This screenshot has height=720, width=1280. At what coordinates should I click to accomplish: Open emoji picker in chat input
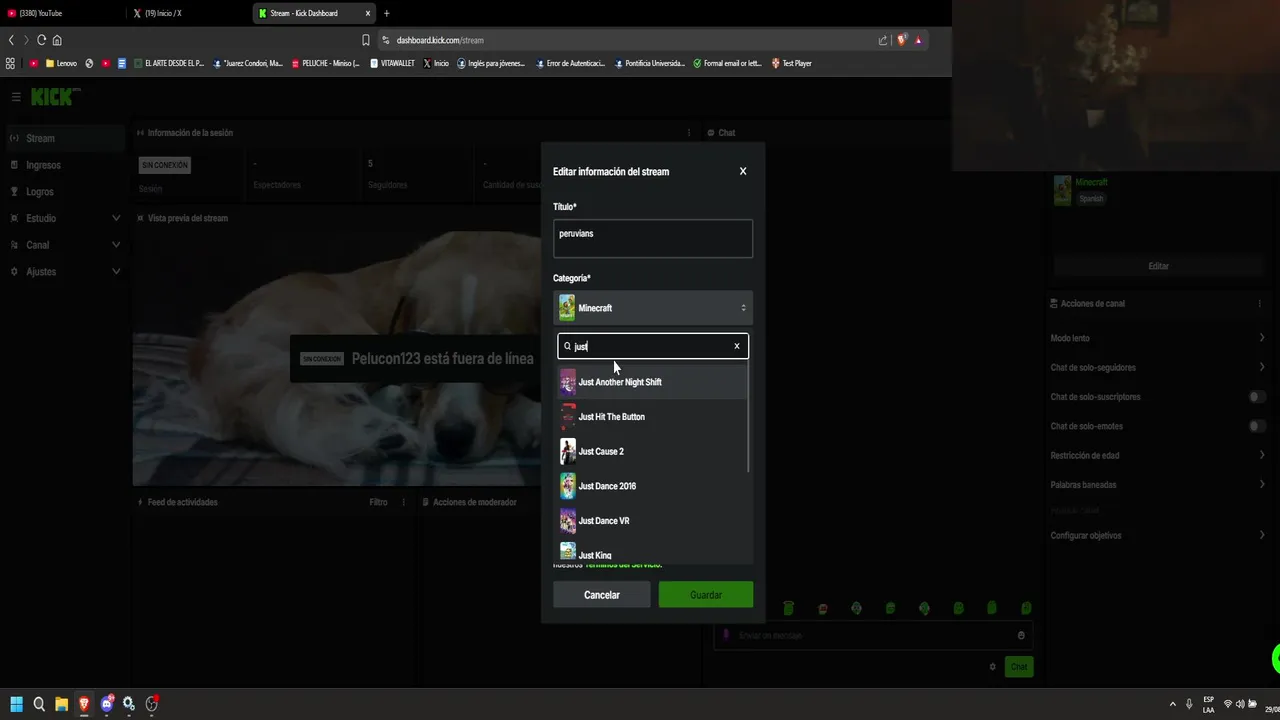coord(1020,635)
